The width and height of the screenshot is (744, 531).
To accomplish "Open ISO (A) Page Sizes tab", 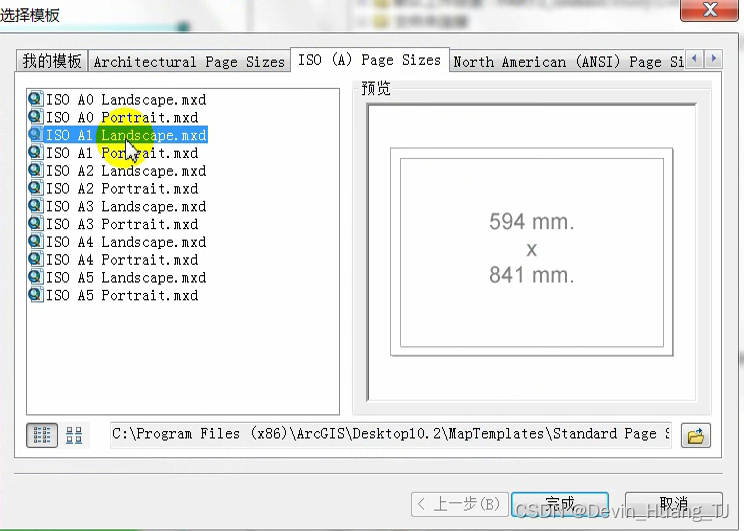I will (x=369, y=60).
